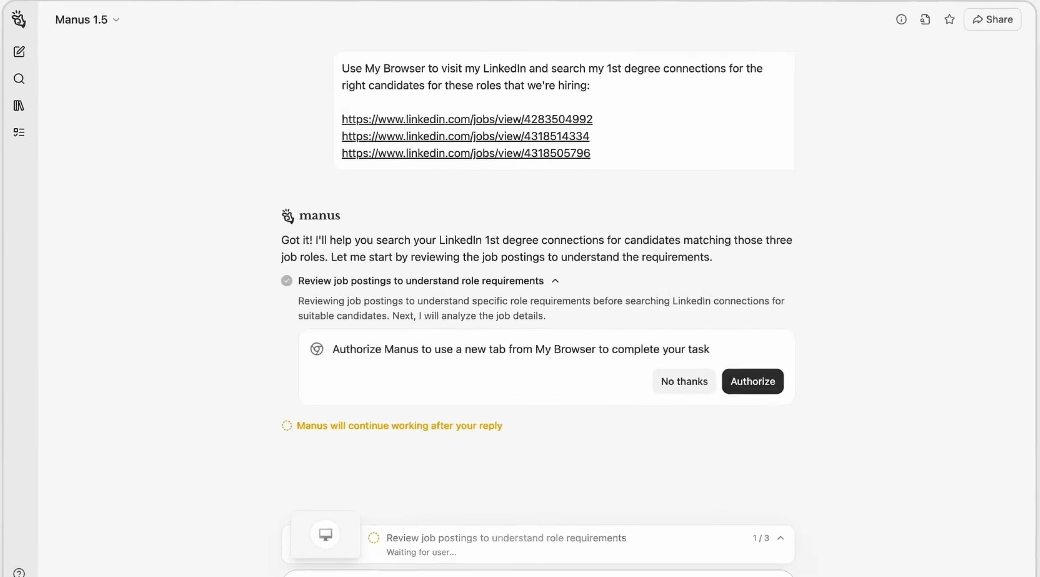Viewport: 1040px width, 577px height.
Task: Click the 1/3 progress indicator
Action: pyautogui.click(x=760, y=537)
